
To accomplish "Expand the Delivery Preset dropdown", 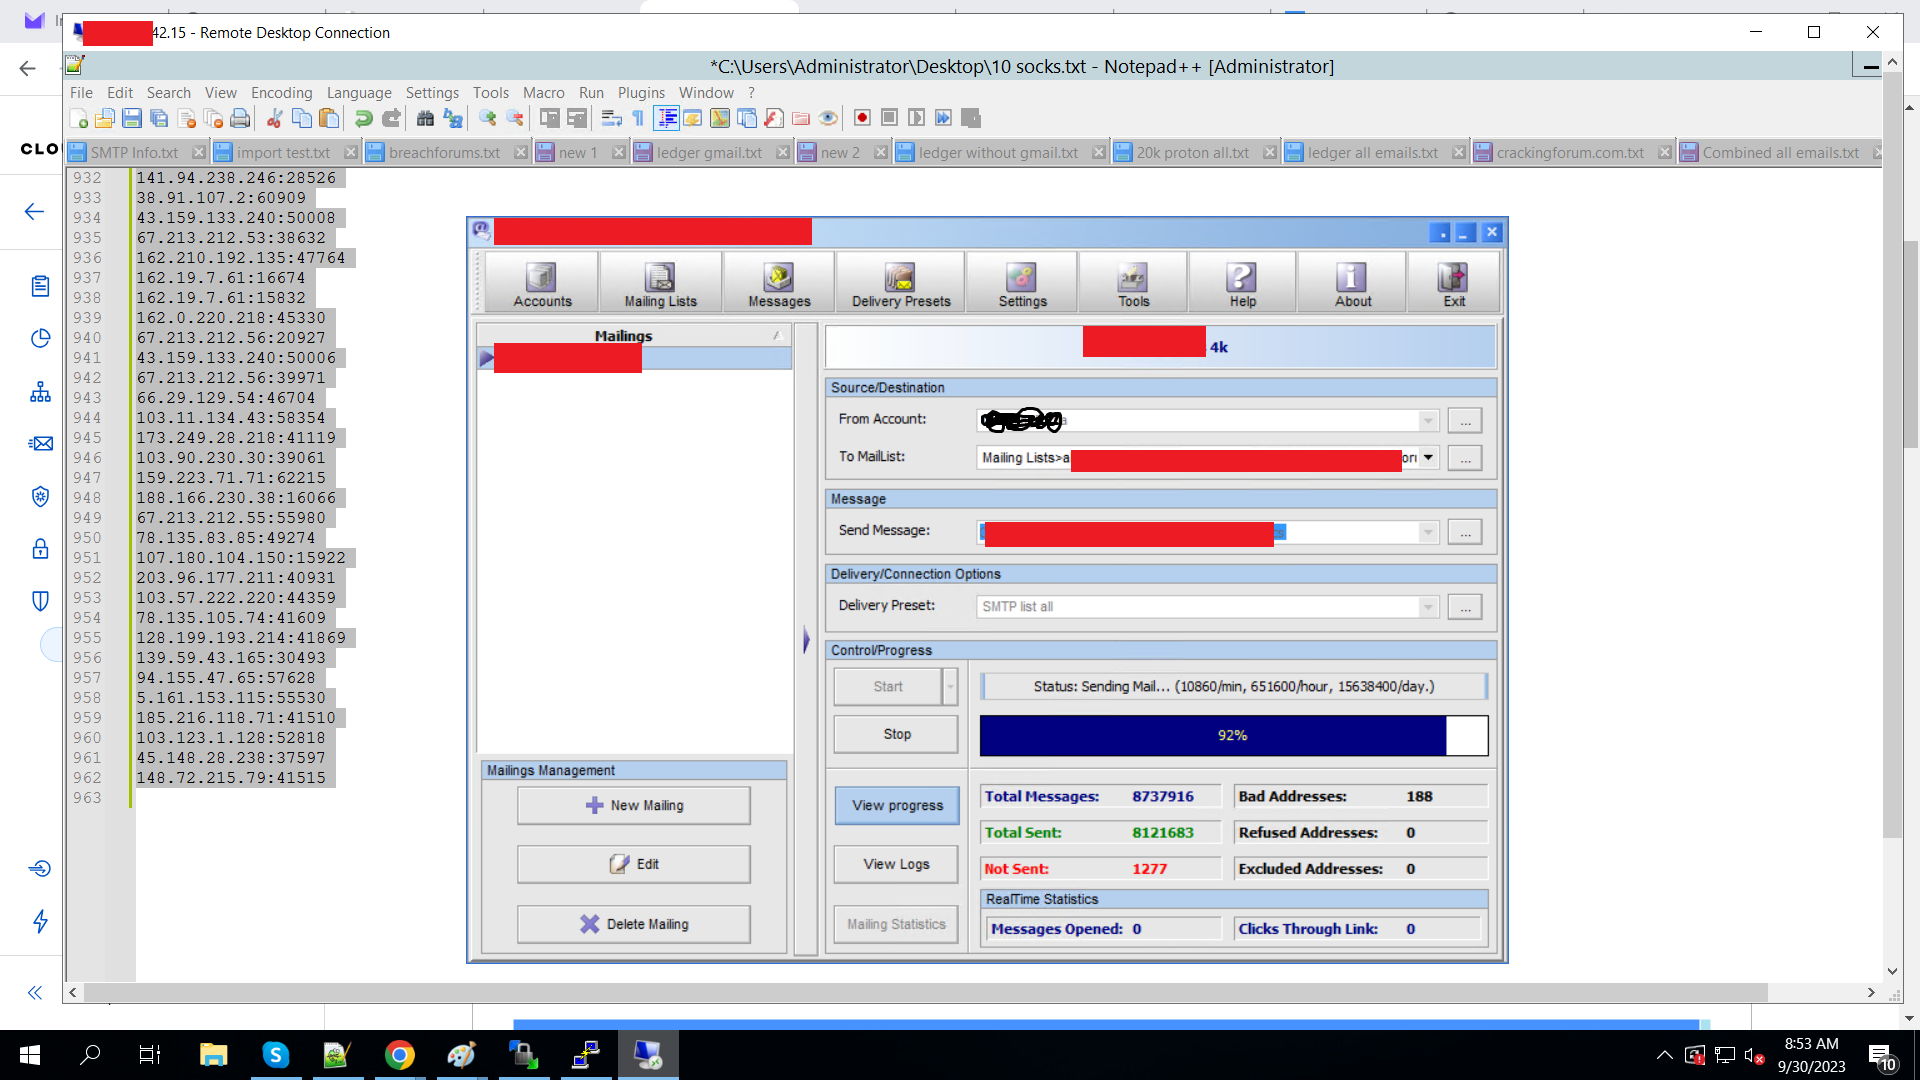I will pos(1428,607).
